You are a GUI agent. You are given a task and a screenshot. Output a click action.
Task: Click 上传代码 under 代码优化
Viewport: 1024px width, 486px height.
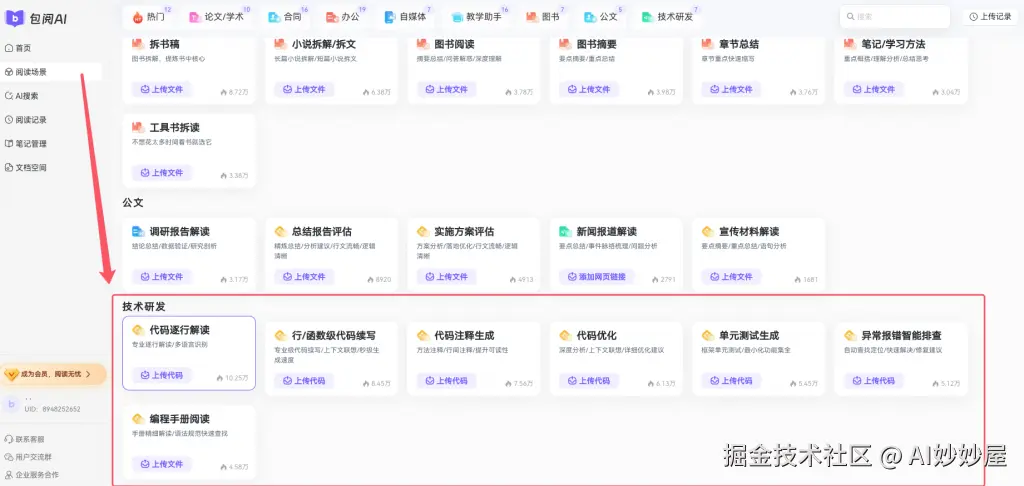click(x=590, y=380)
